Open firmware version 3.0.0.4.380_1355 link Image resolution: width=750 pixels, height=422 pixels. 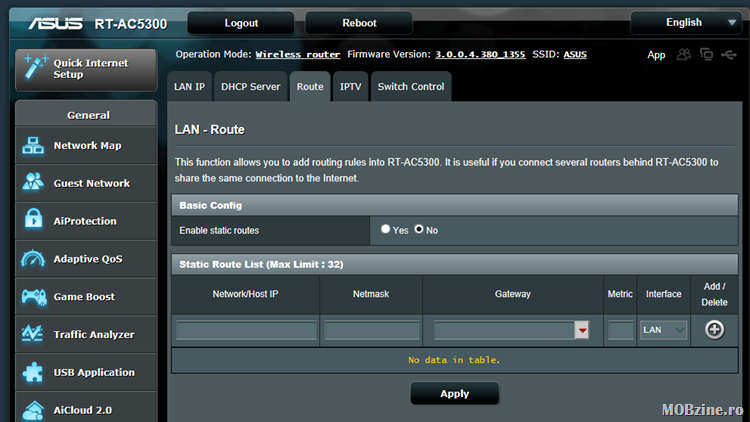click(480, 55)
